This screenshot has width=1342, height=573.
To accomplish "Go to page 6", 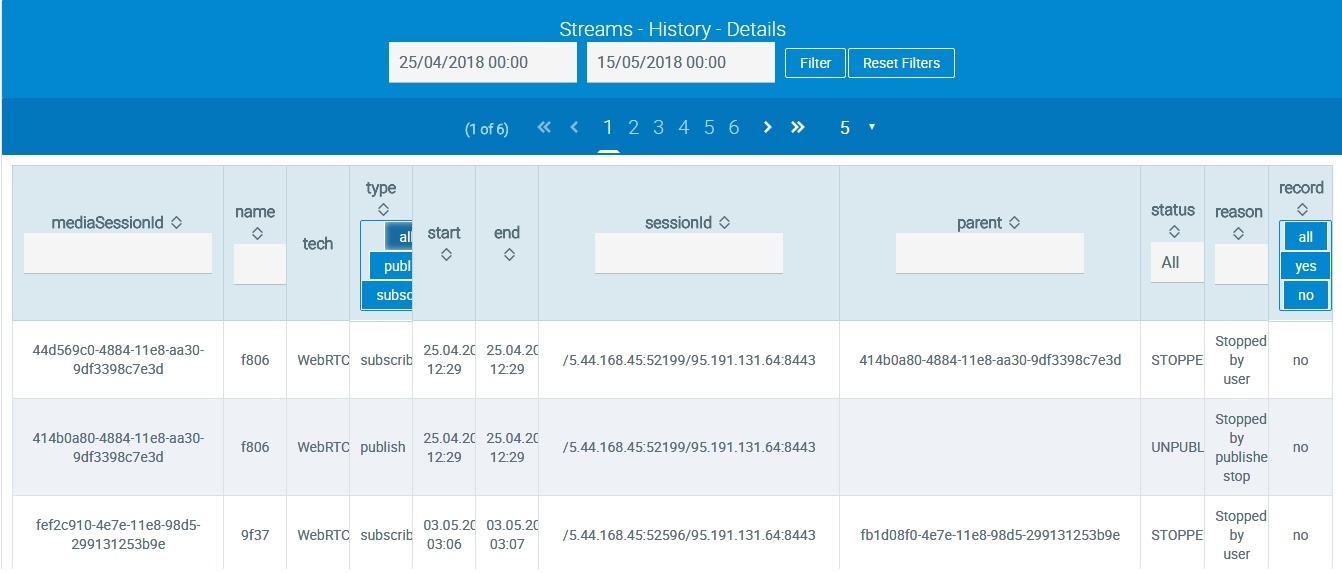I will (733, 128).
